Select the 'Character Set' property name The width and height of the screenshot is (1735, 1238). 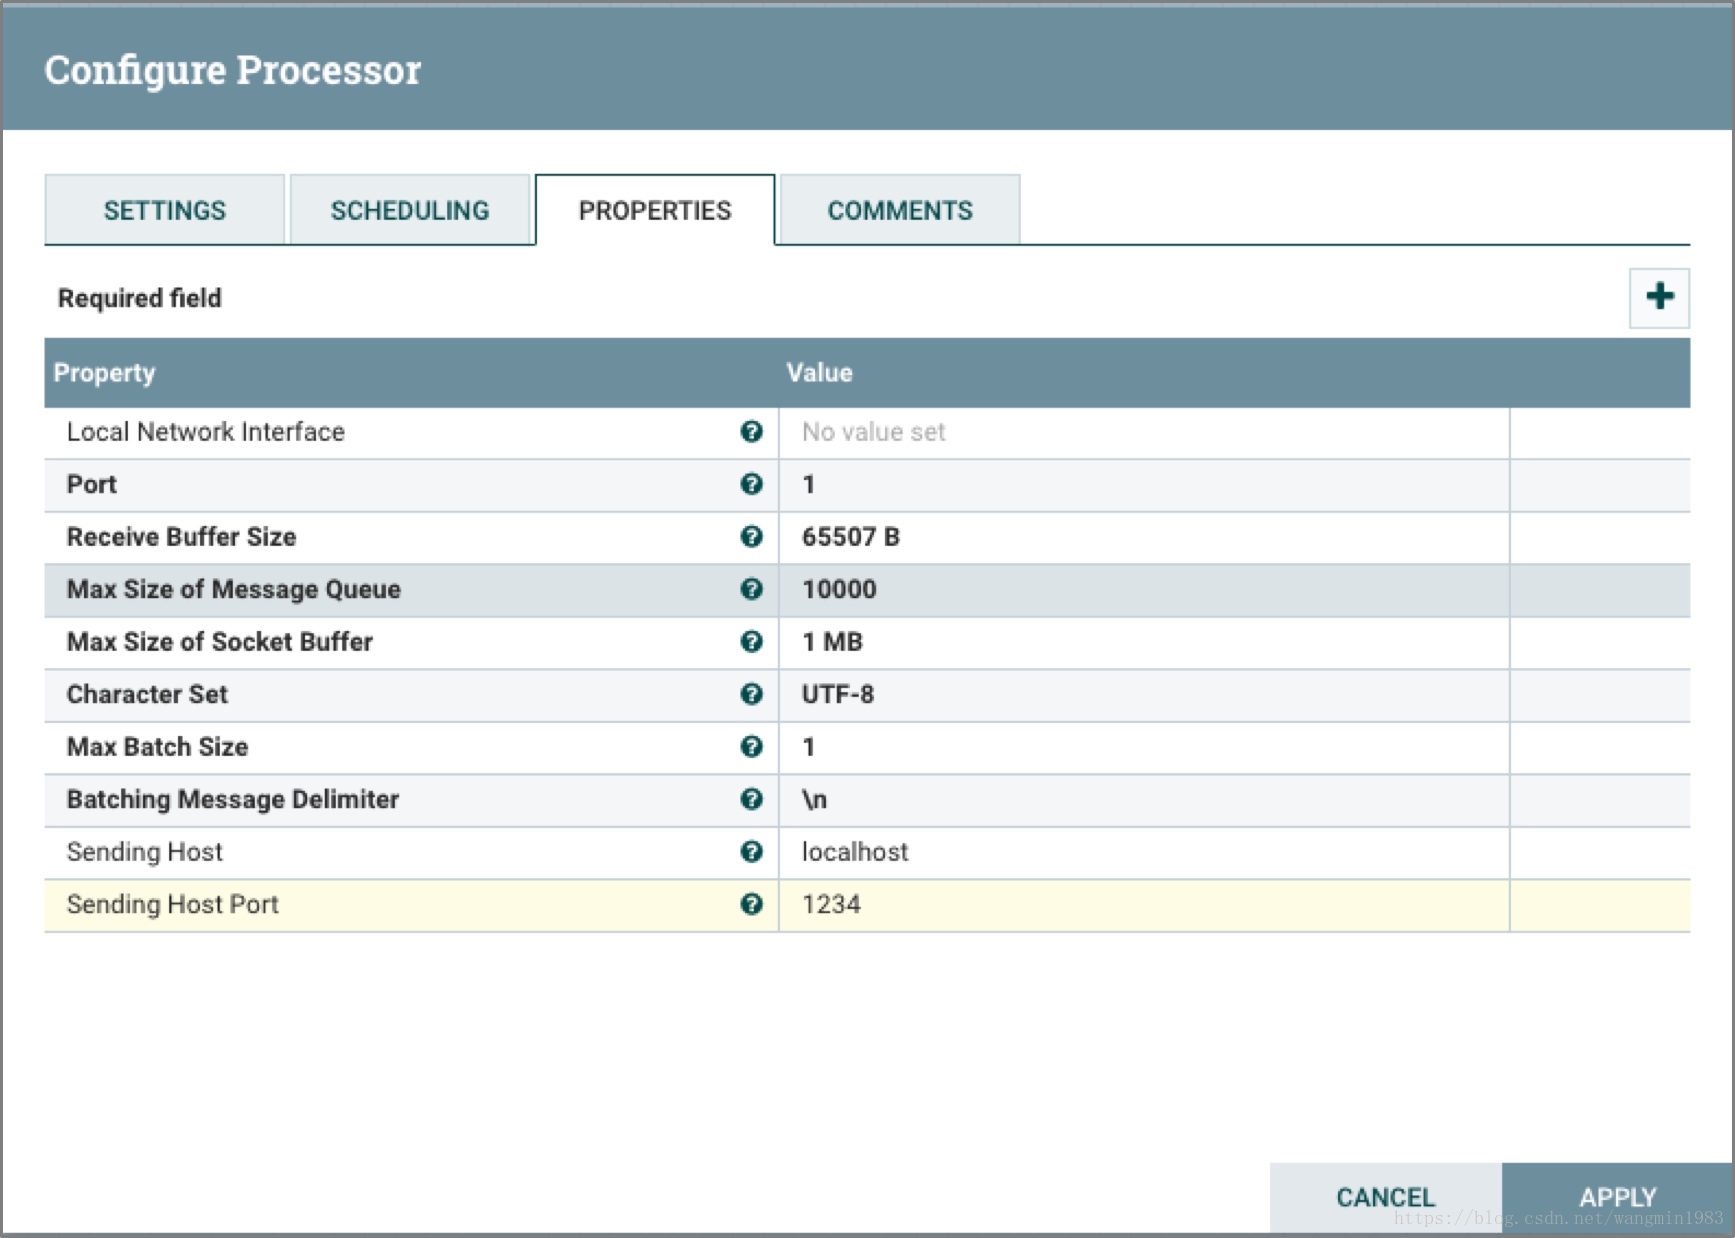coord(147,694)
